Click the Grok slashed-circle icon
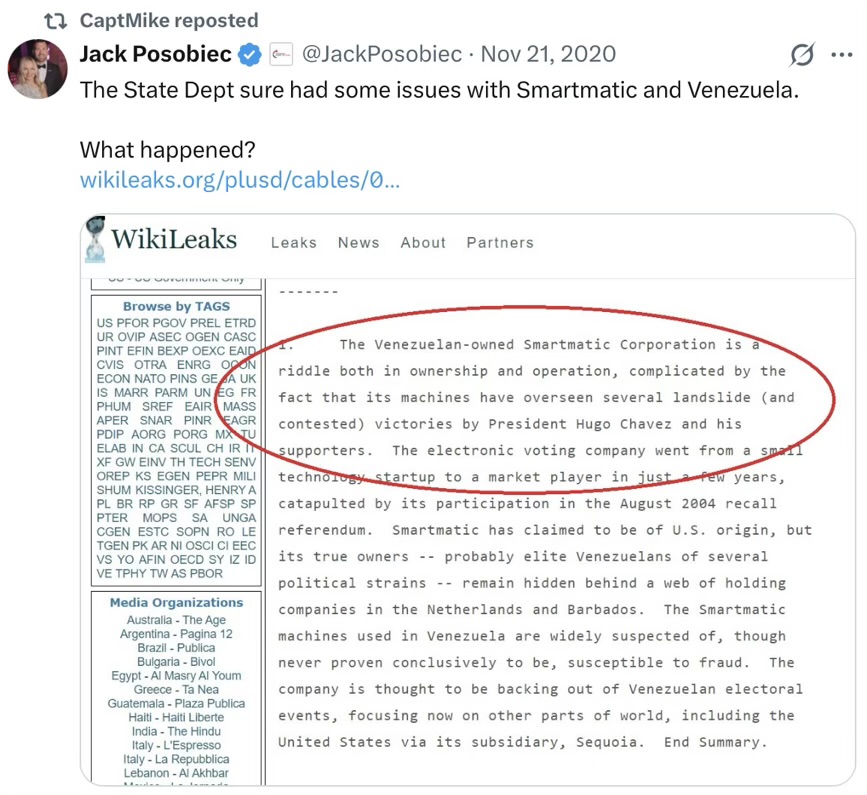867x795 pixels. (801, 55)
